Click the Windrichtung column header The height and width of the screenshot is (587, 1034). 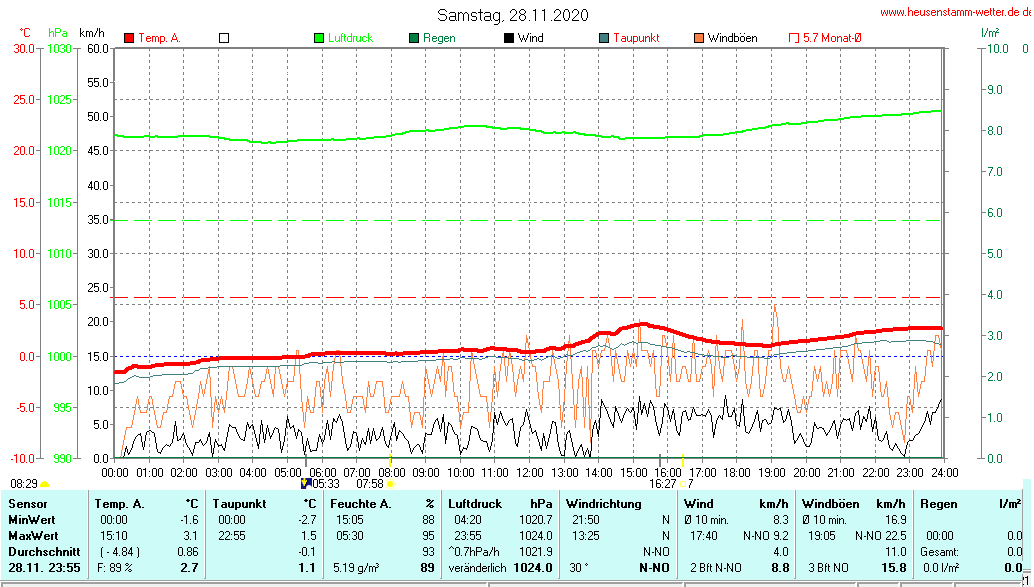point(603,504)
